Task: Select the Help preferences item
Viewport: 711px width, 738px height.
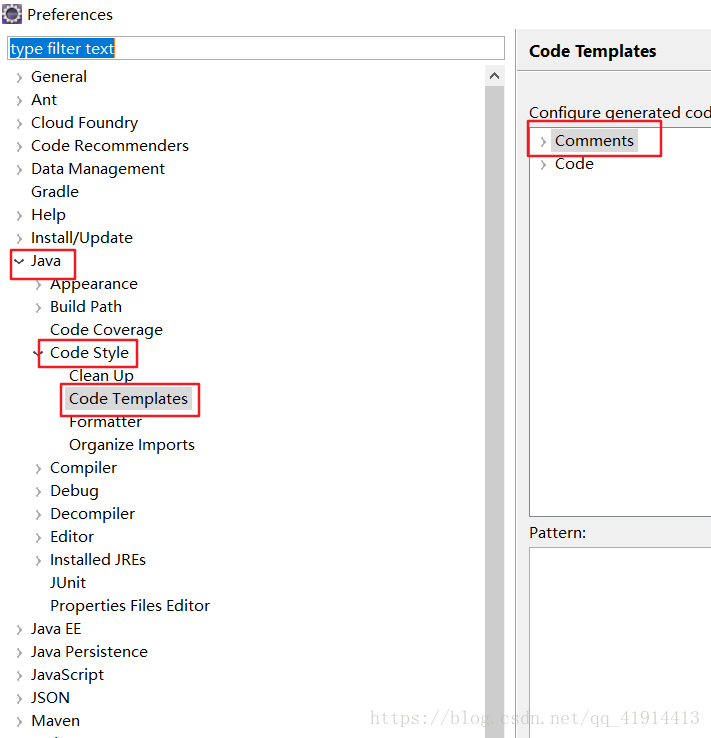Action: coord(48,215)
